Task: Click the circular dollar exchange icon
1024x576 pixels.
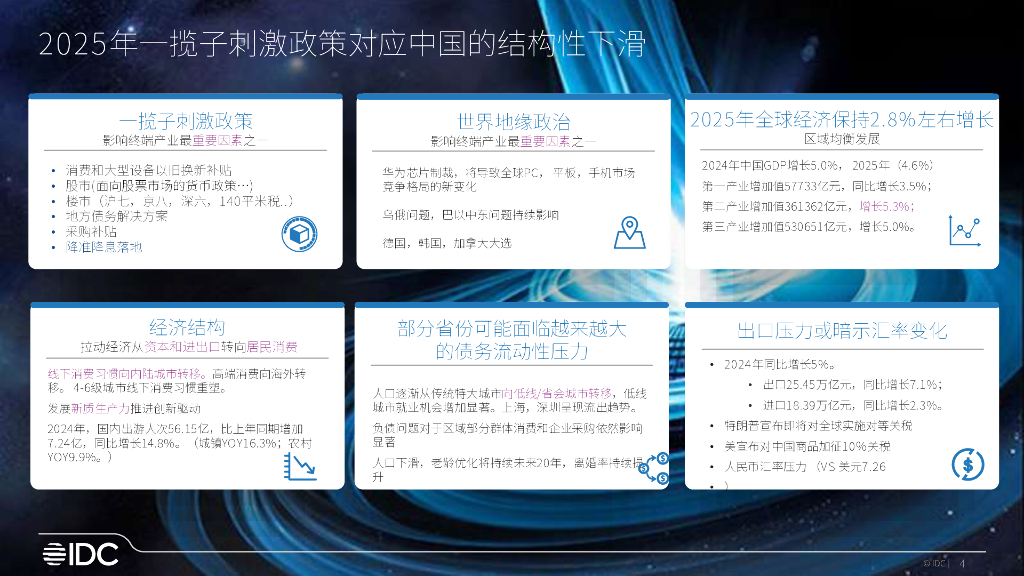Action: point(968,464)
